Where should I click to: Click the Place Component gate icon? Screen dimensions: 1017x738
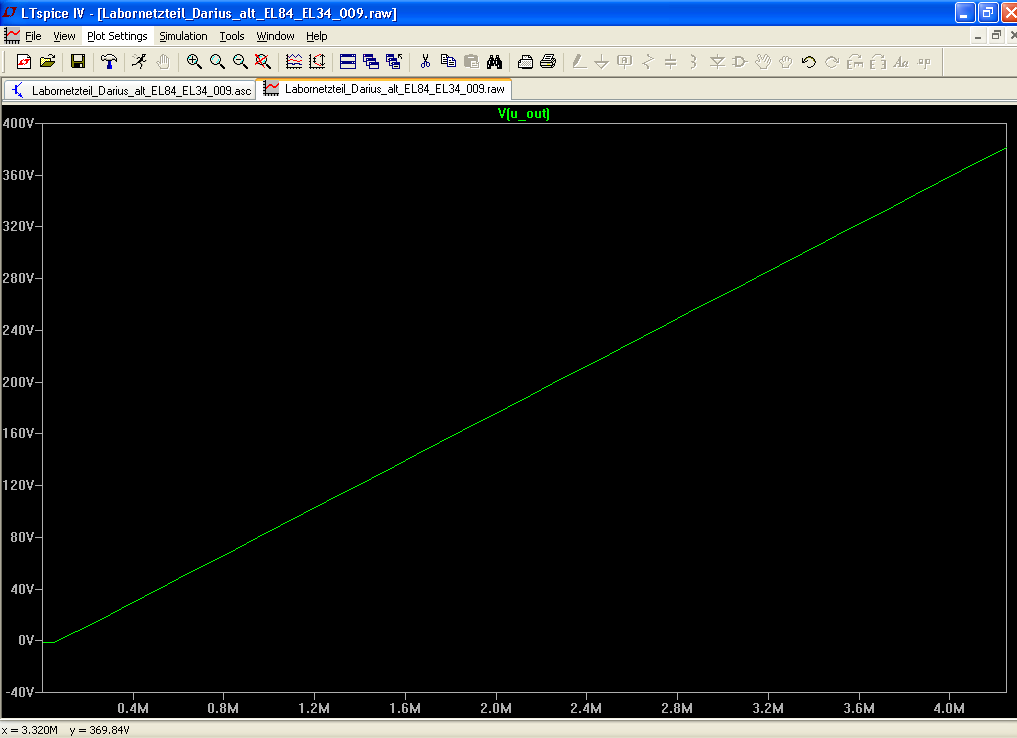[x=739, y=62]
